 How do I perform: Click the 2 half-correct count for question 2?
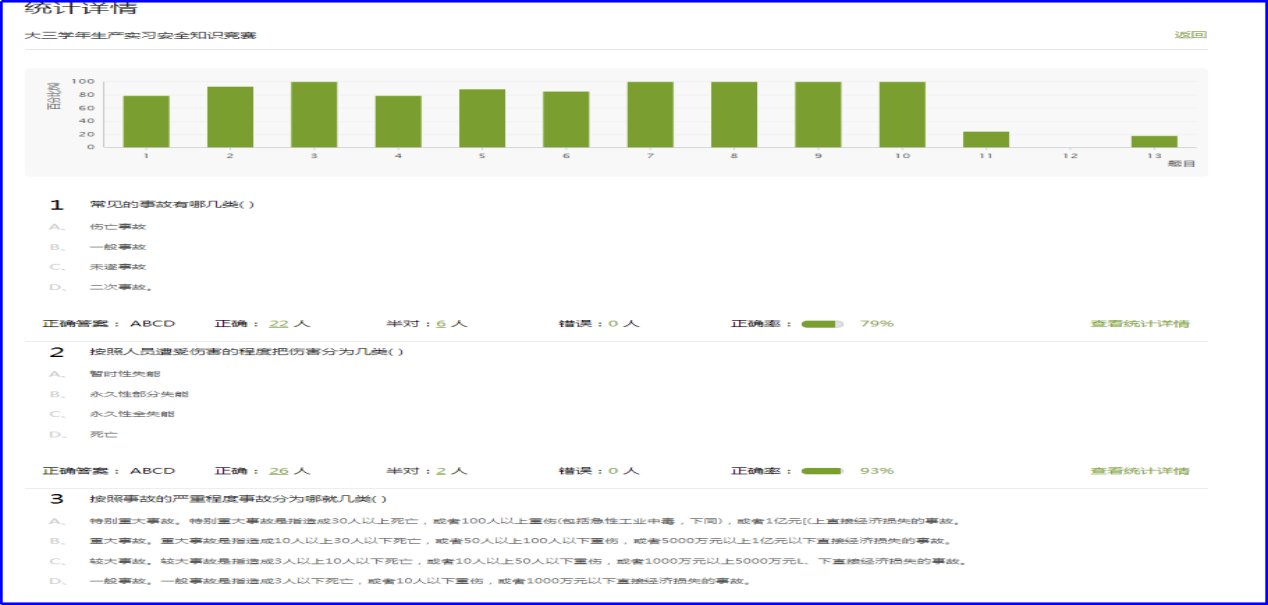tap(441, 471)
